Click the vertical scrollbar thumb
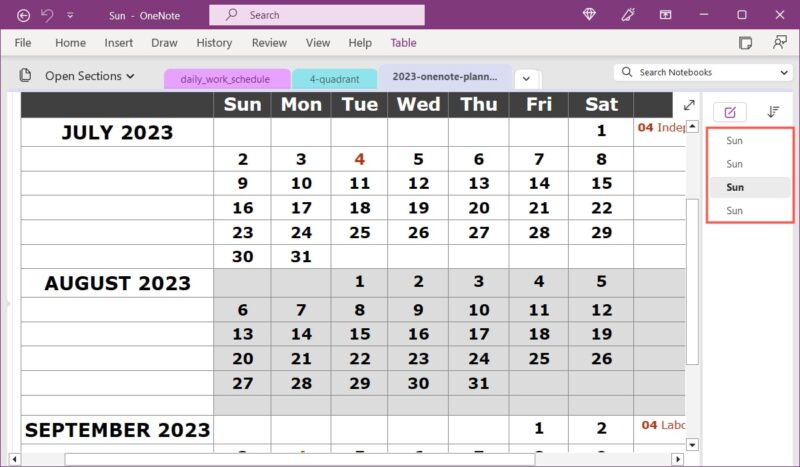 pos(692,281)
